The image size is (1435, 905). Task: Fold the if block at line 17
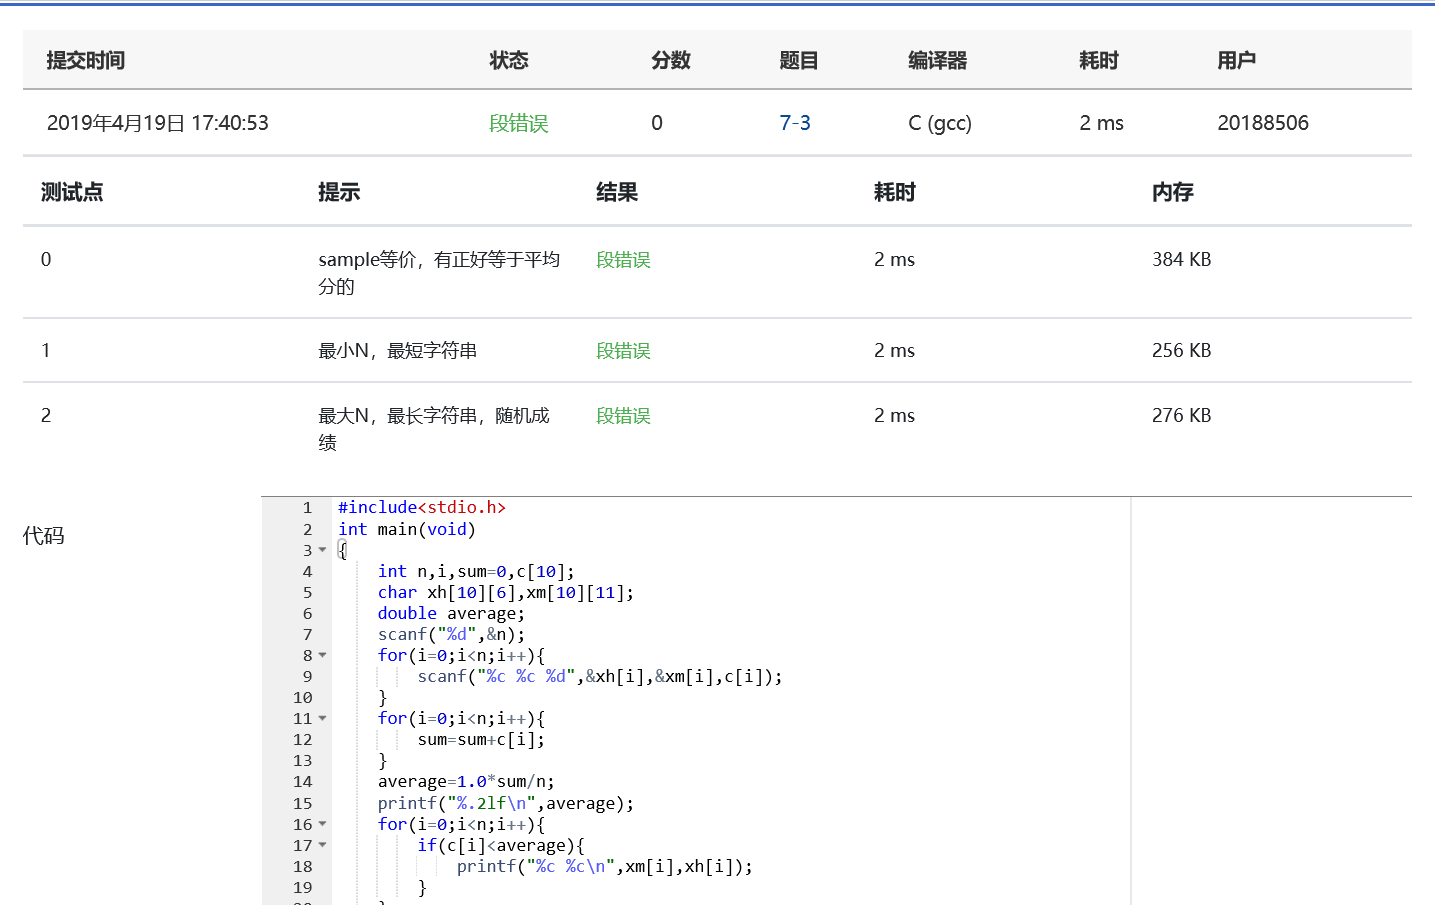[x=322, y=845]
